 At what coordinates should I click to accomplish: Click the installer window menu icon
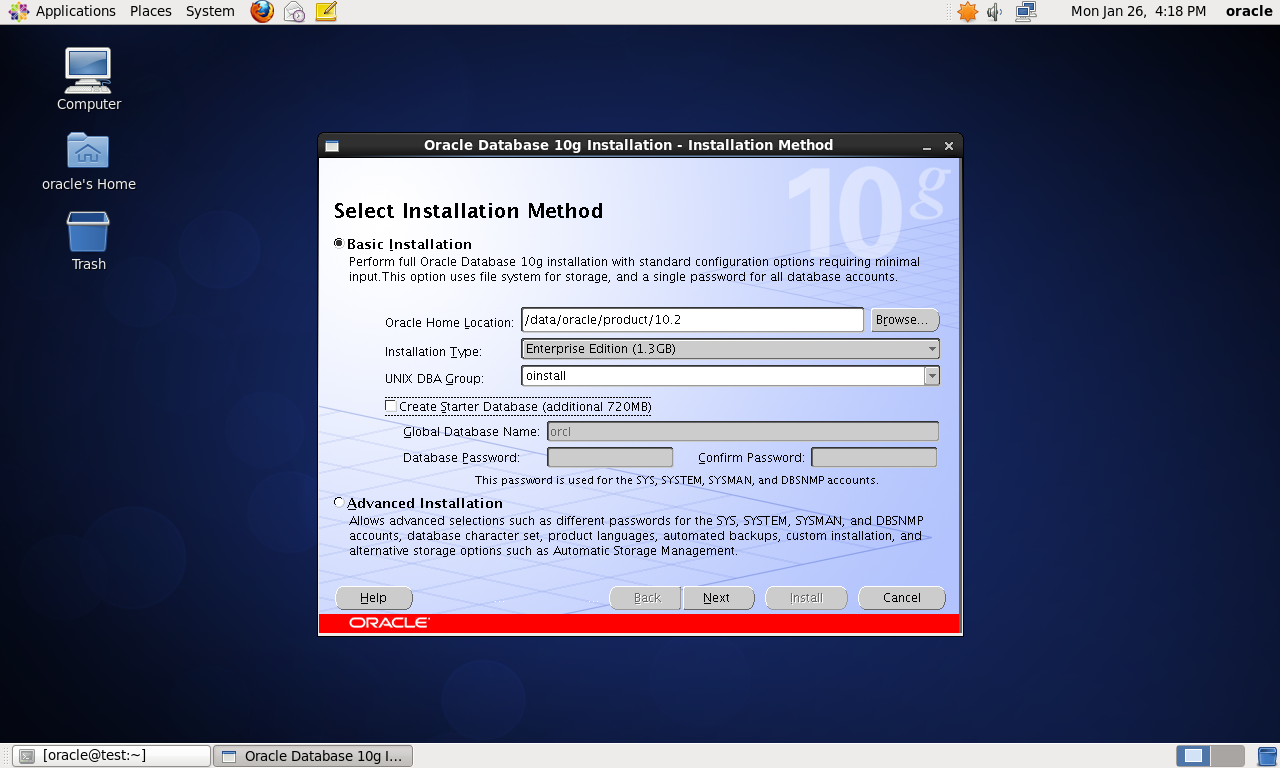[332, 146]
